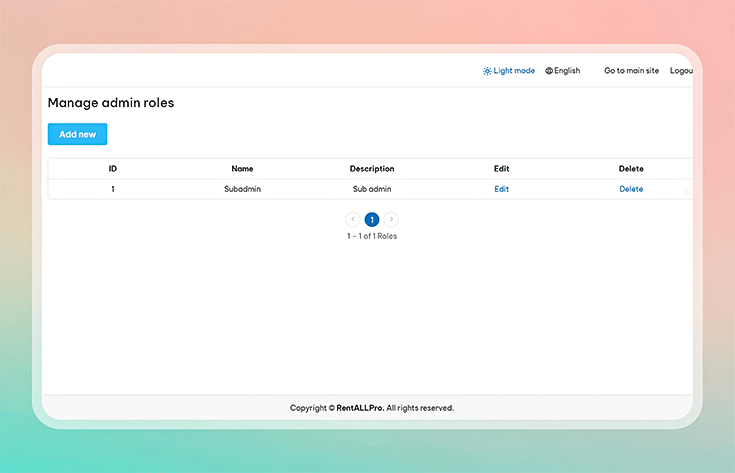The height and width of the screenshot is (473, 735).
Task: Edit the Subadmin role
Action: (501, 189)
